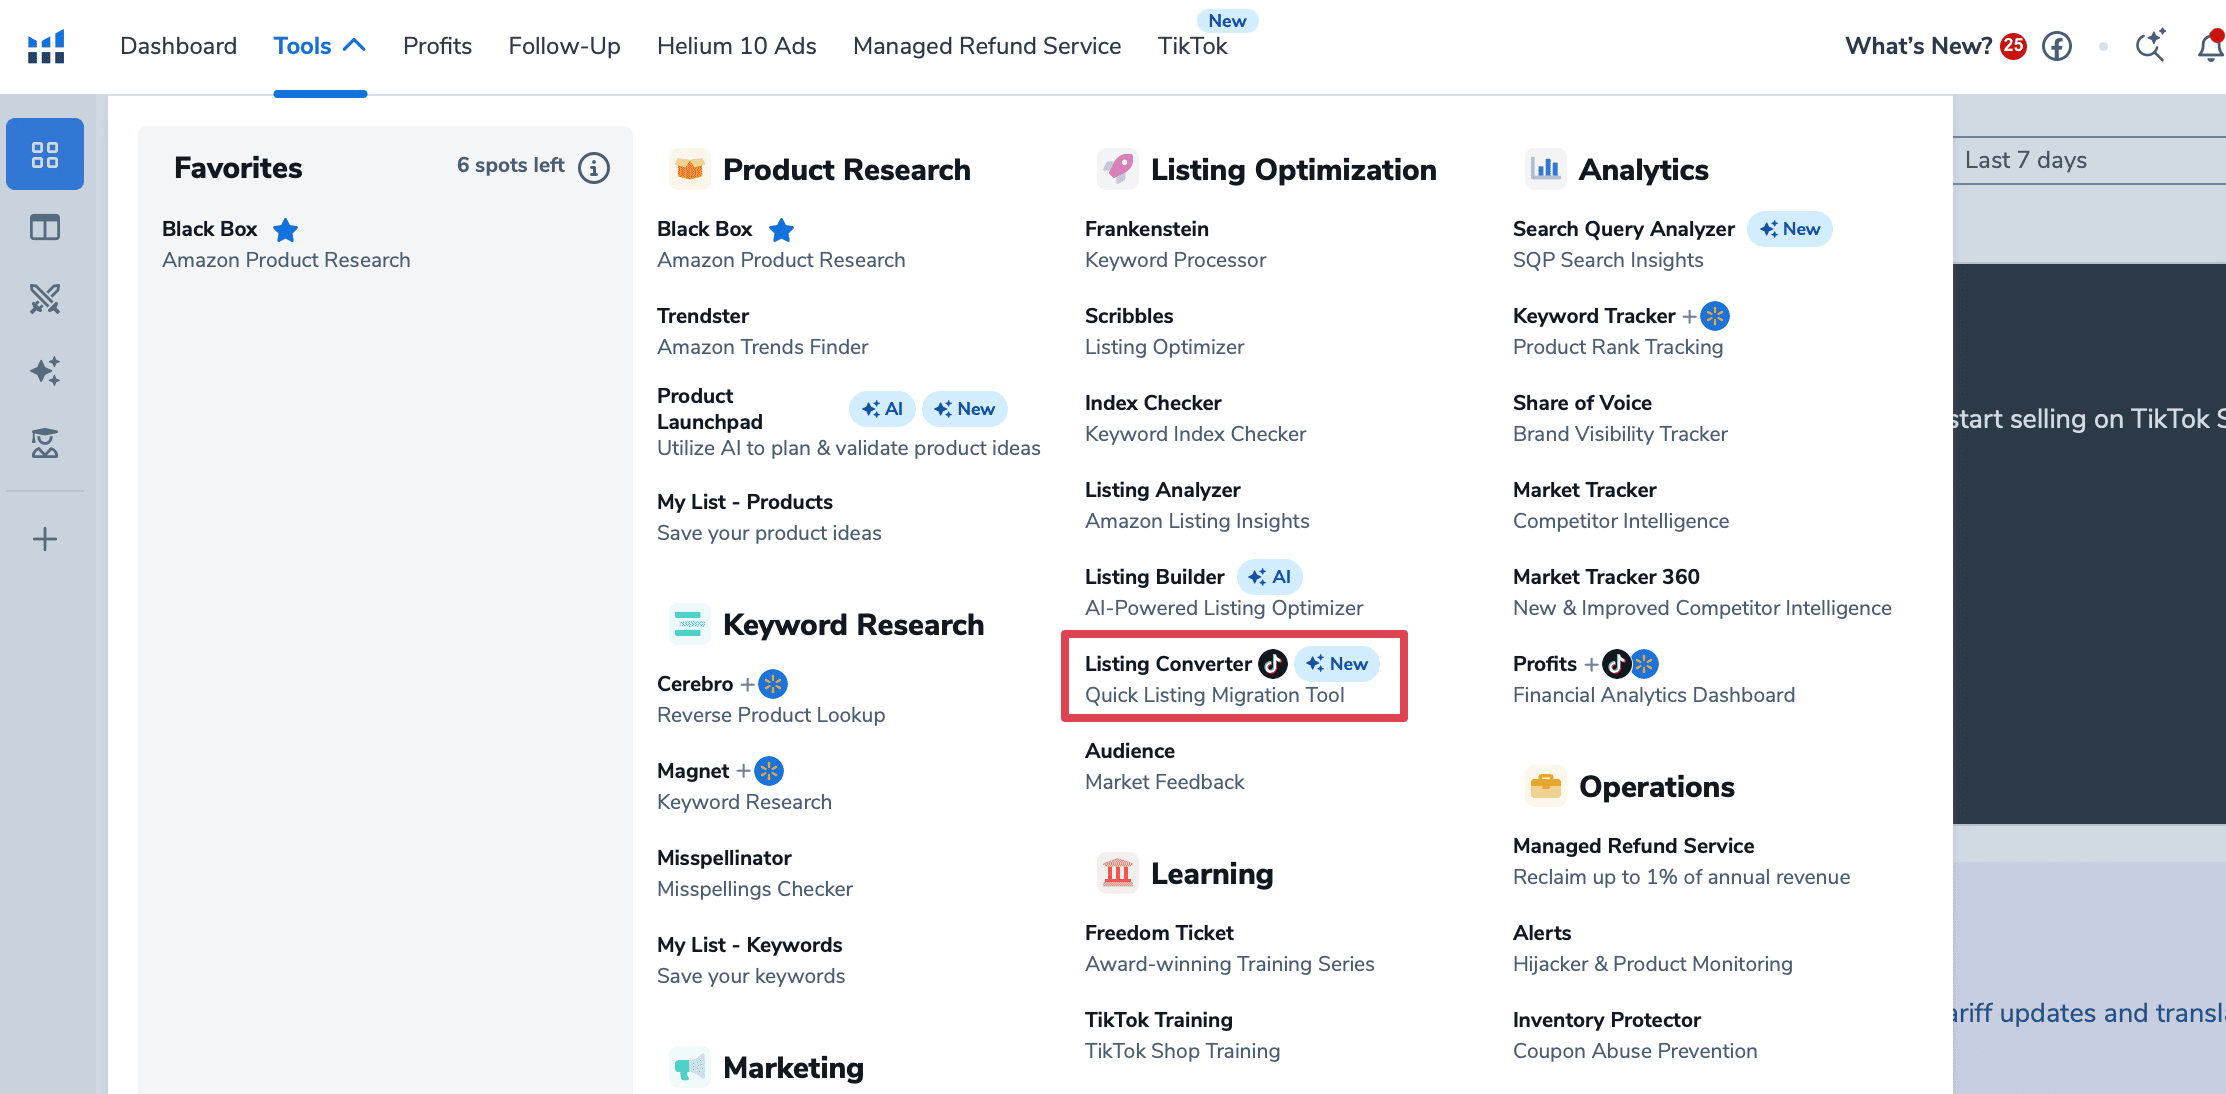Open the Facebook icon in the header

click(x=2056, y=46)
